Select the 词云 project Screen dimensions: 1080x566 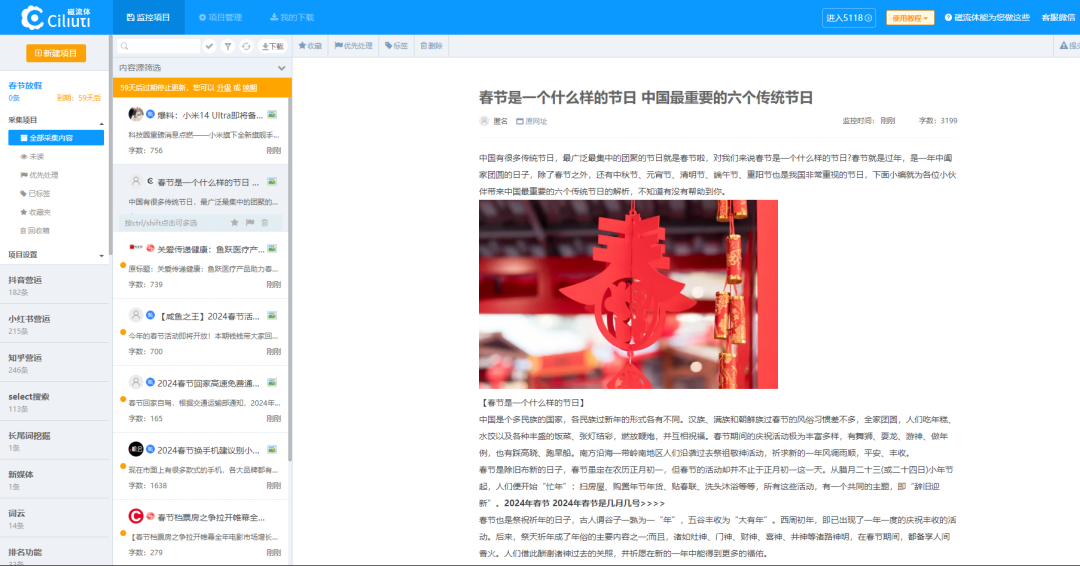pos(54,518)
